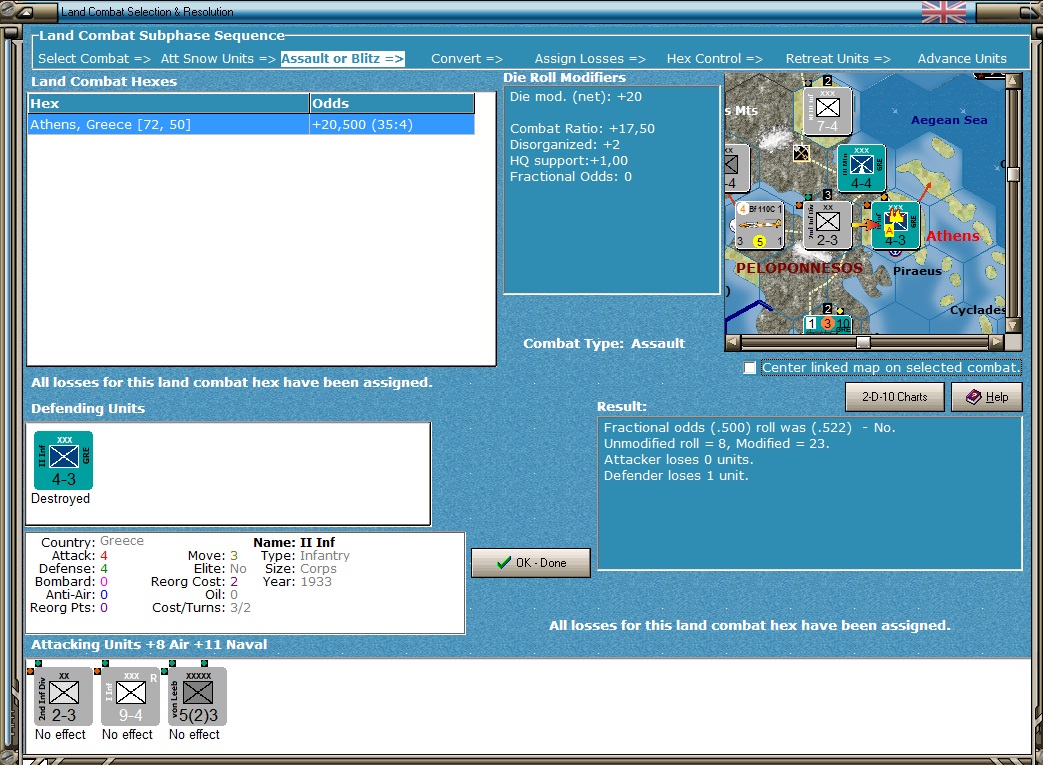Click the Cost/Turns: 3/2 unit detail
The image size is (1043, 765).
click(202, 607)
